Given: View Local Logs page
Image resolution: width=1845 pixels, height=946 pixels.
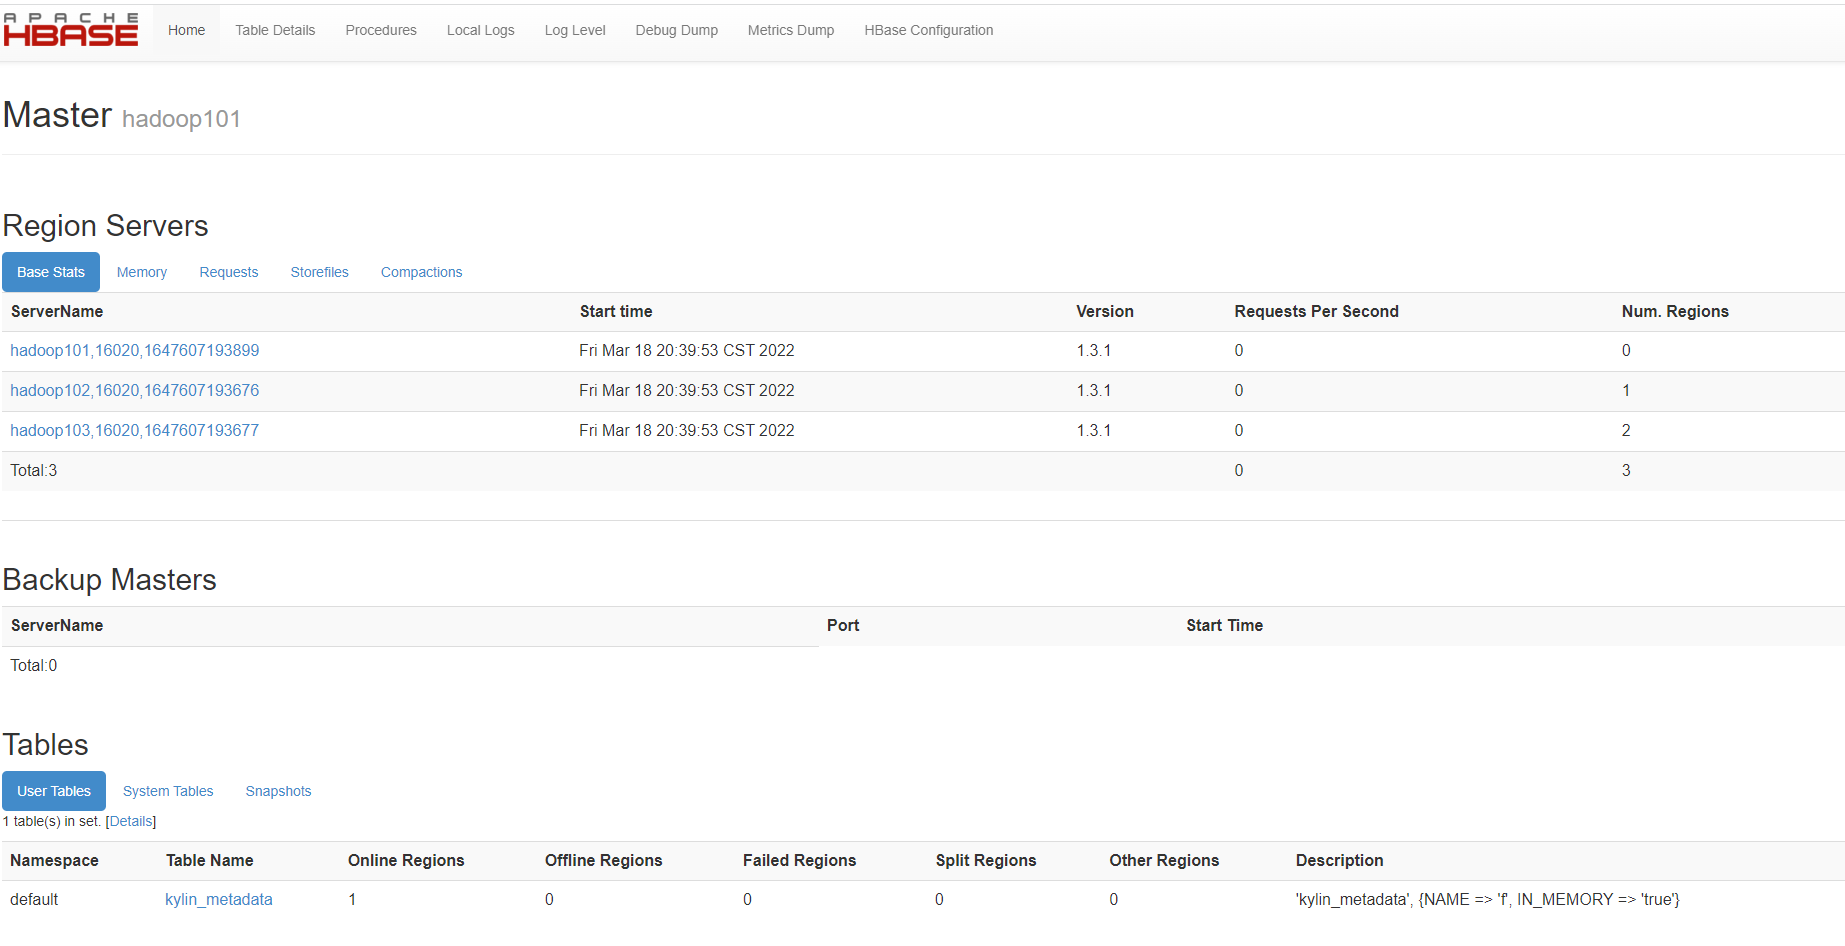Looking at the screenshot, I should [480, 30].
